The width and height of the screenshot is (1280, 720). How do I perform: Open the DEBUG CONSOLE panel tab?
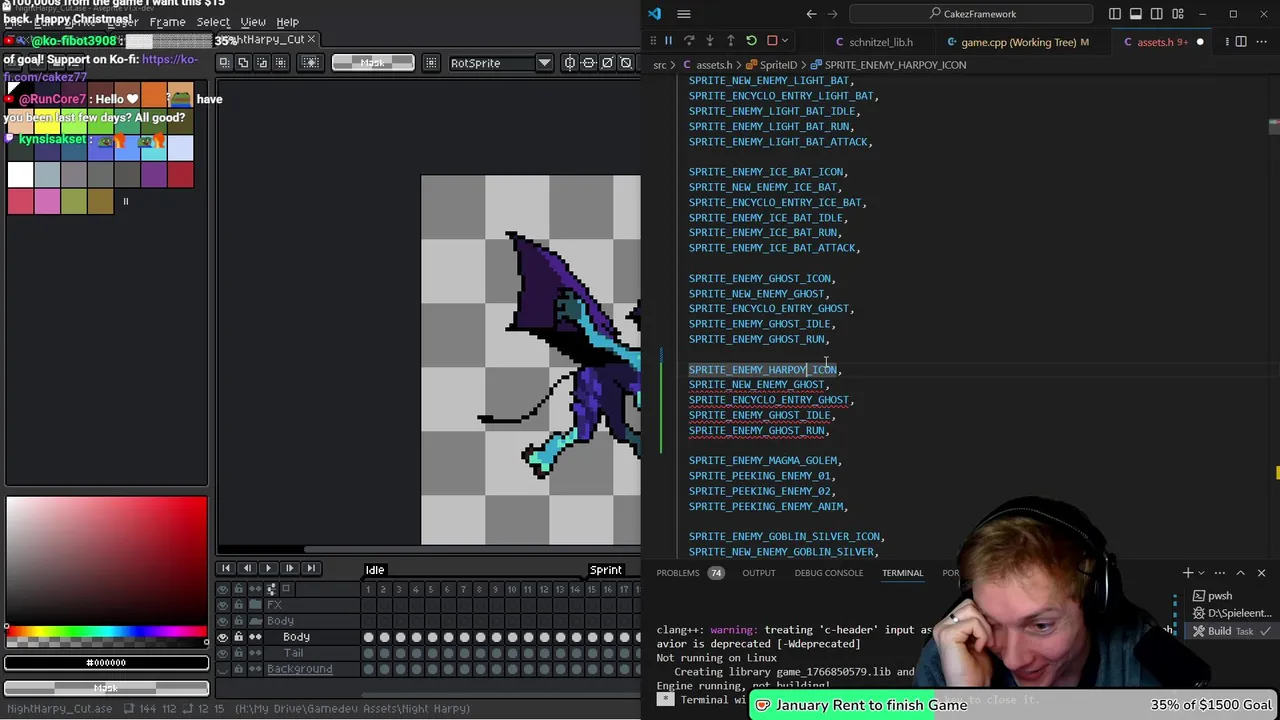829,573
